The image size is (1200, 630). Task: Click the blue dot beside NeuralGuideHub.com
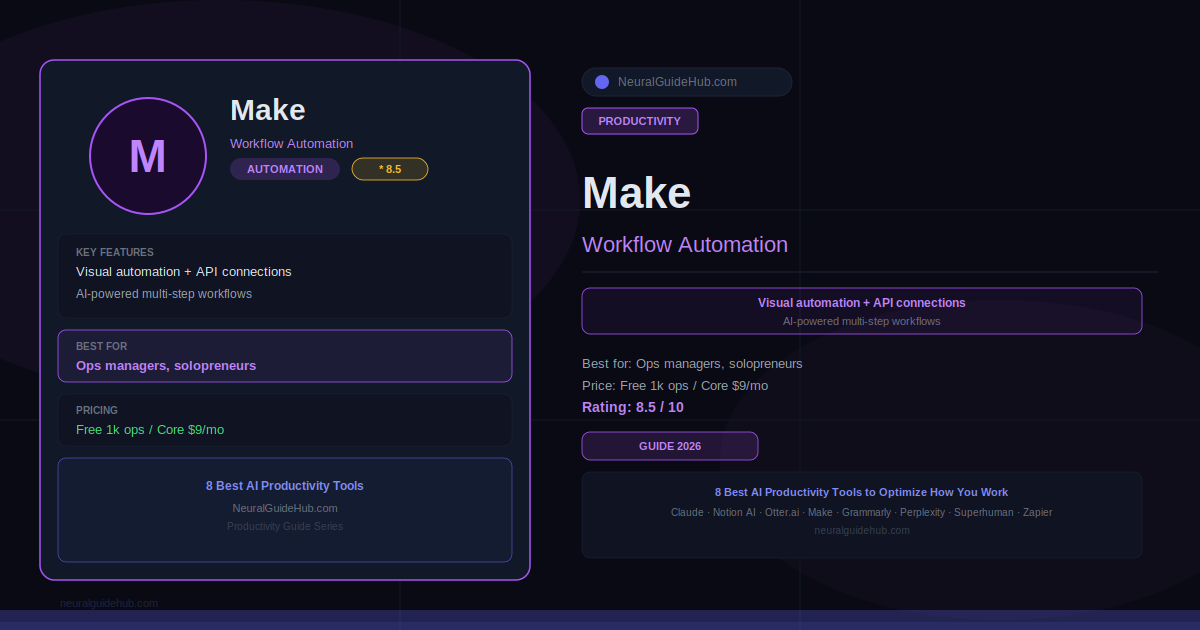602,82
